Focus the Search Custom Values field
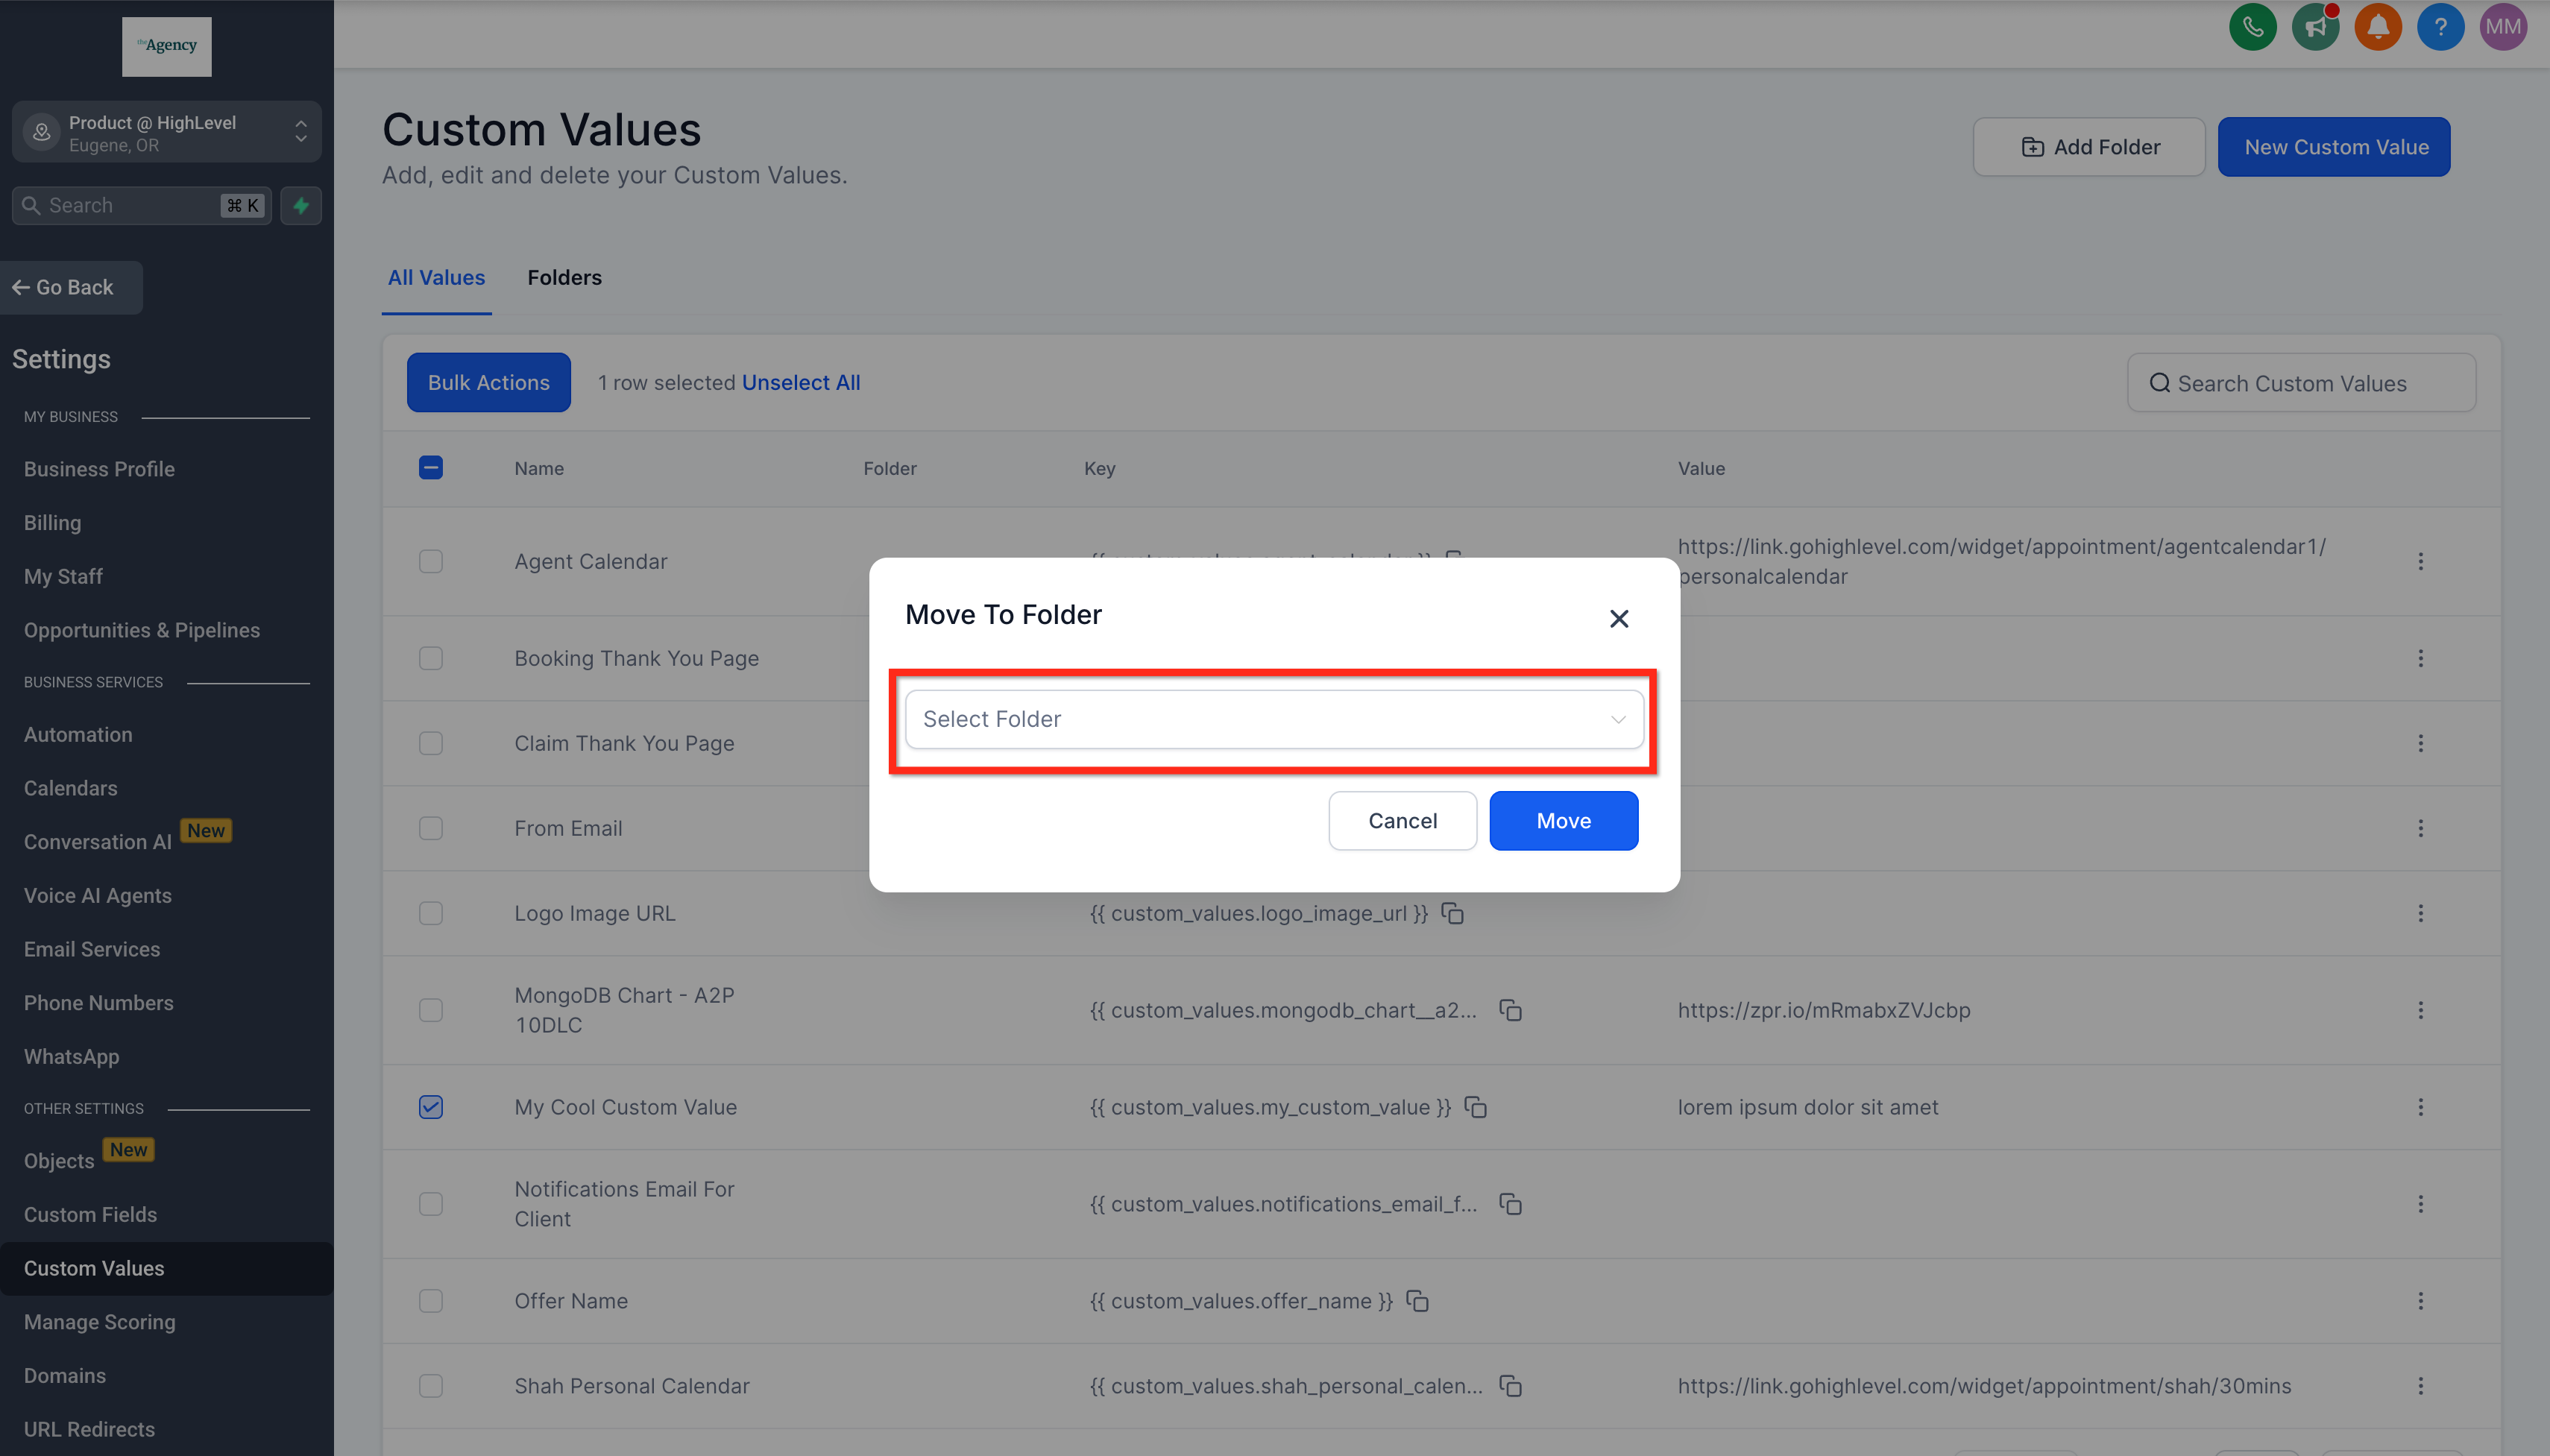Viewport: 2550px width, 1456px height. (2300, 383)
